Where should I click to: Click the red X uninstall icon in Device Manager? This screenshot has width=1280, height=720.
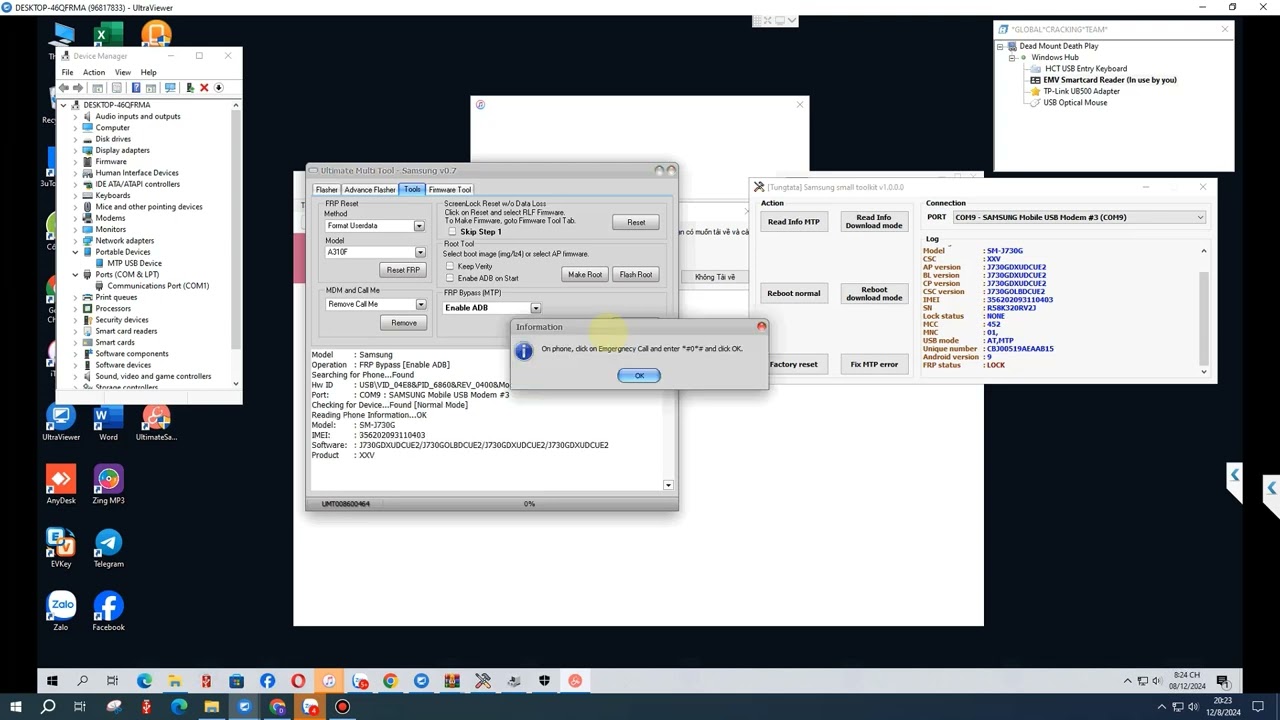pos(204,88)
